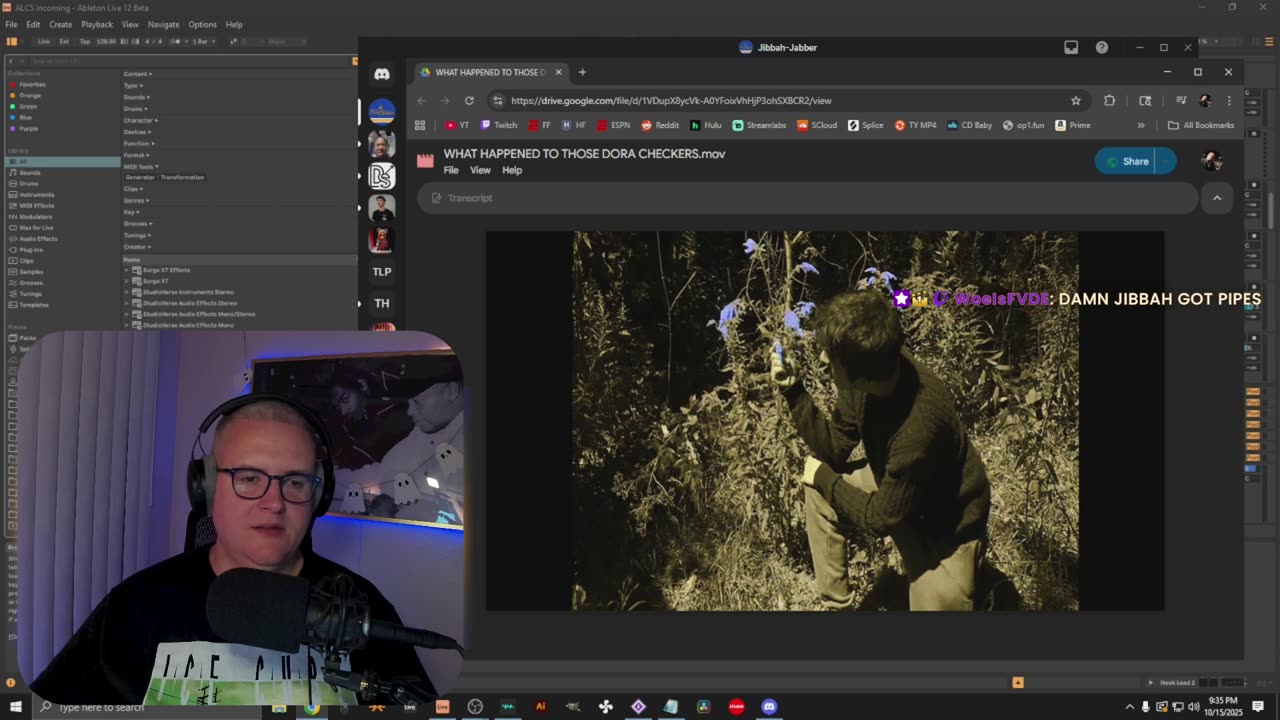Open the Hulu bookmark

pyautogui.click(x=706, y=125)
